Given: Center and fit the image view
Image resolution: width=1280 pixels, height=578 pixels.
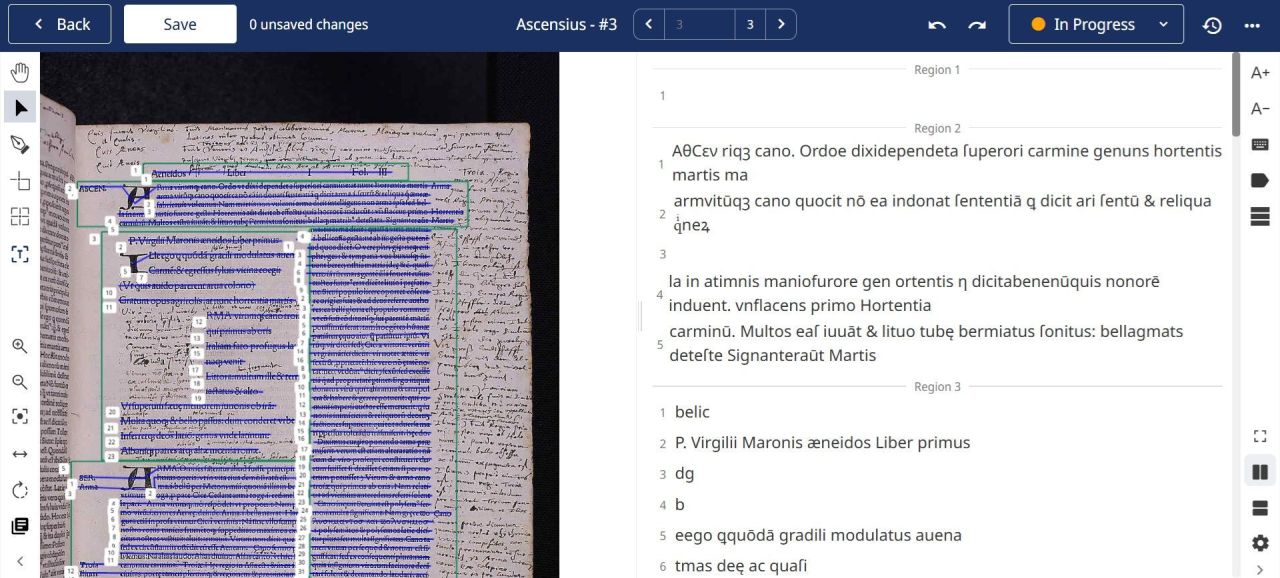Looking at the screenshot, I should pyautogui.click(x=20, y=416).
